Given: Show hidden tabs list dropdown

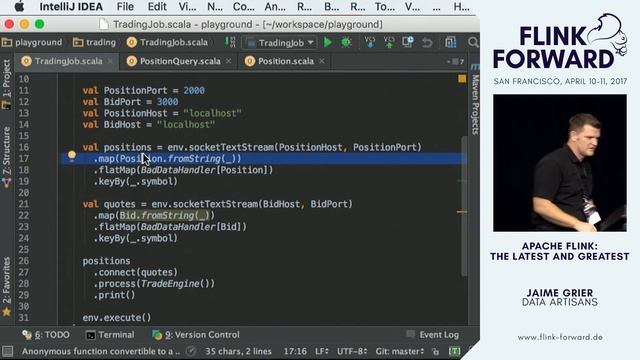Looking at the screenshot, I should 456,62.
